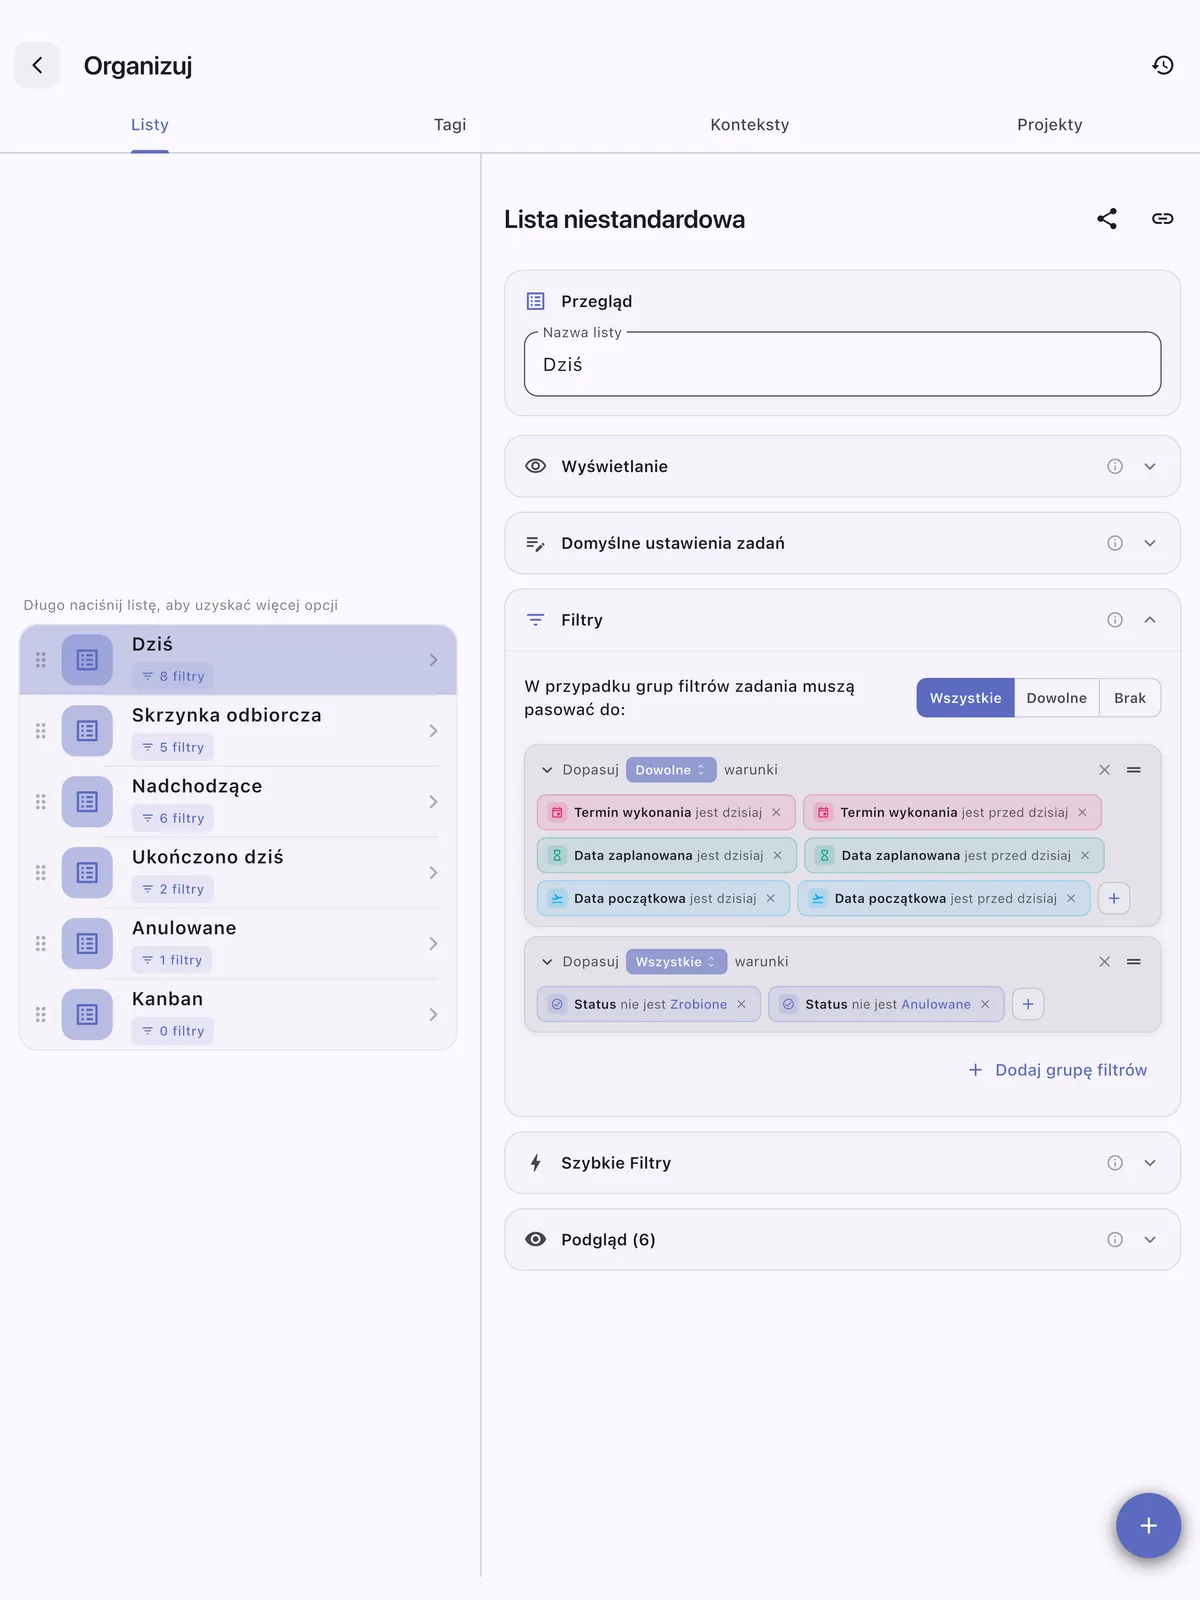Collapse the second filter group chevron
Viewport: 1200px width, 1600px height.
click(x=547, y=962)
